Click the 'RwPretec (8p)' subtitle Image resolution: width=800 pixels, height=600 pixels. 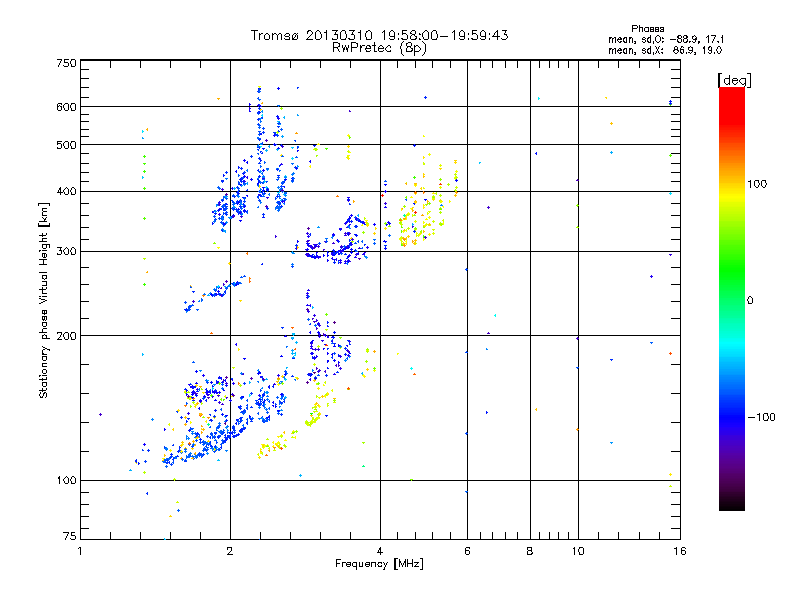[x=379, y=48]
